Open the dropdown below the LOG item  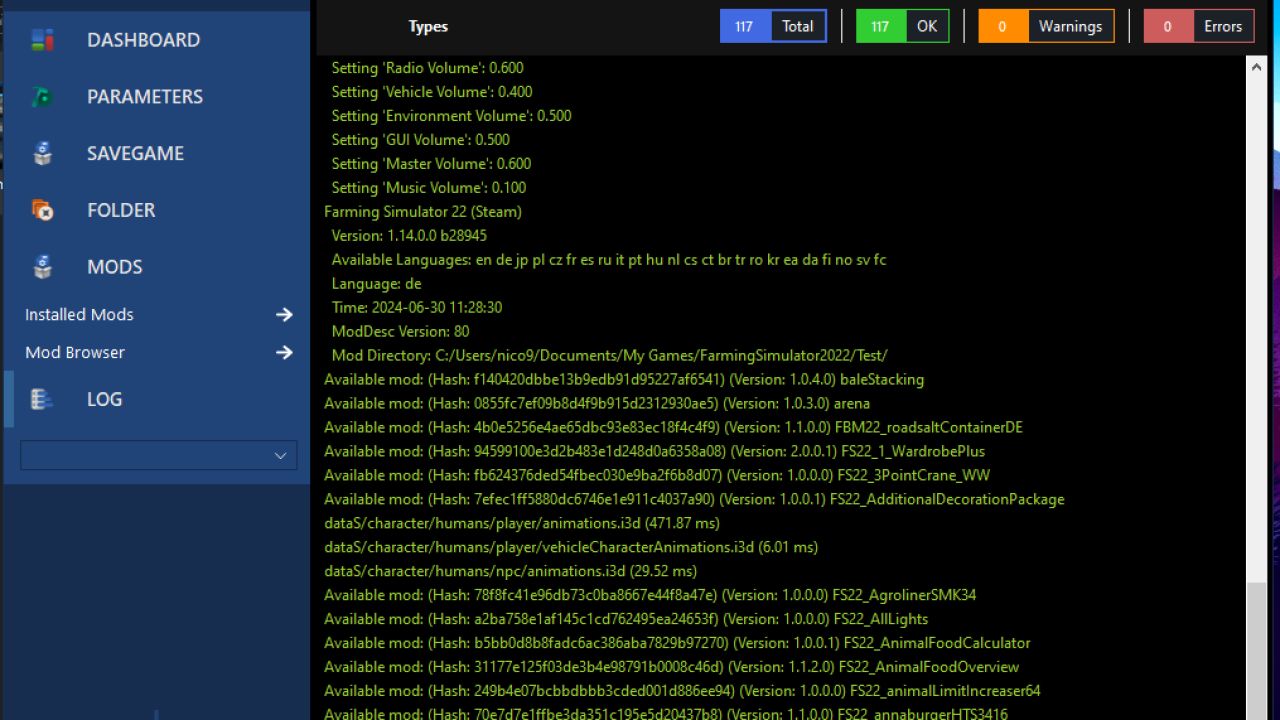(x=159, y=455)
